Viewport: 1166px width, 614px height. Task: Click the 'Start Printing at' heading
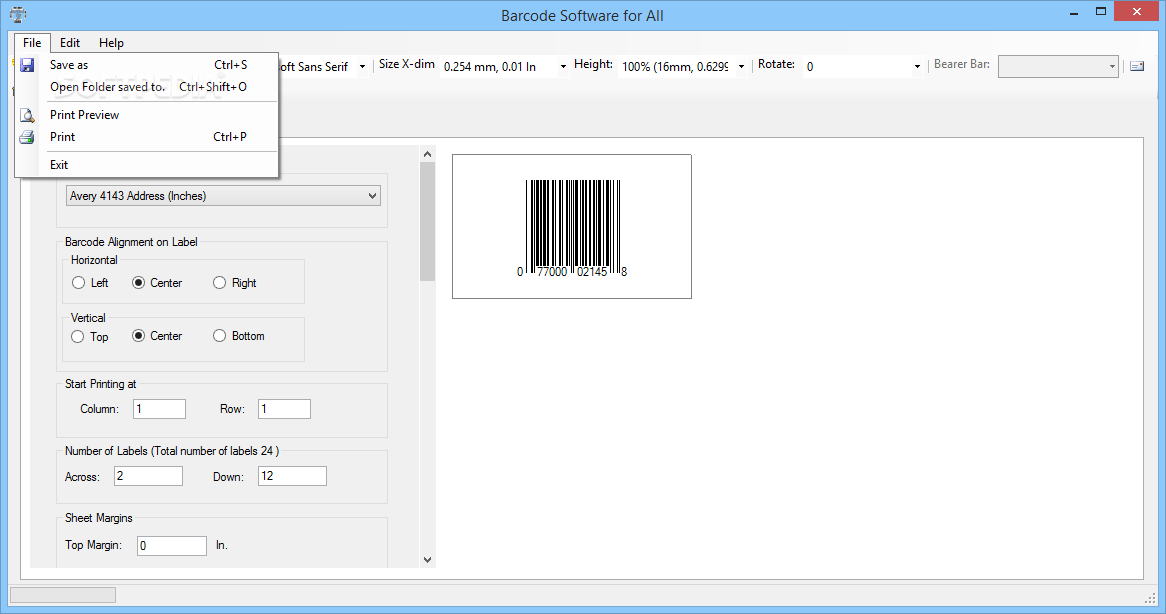(x=100, y=384)
